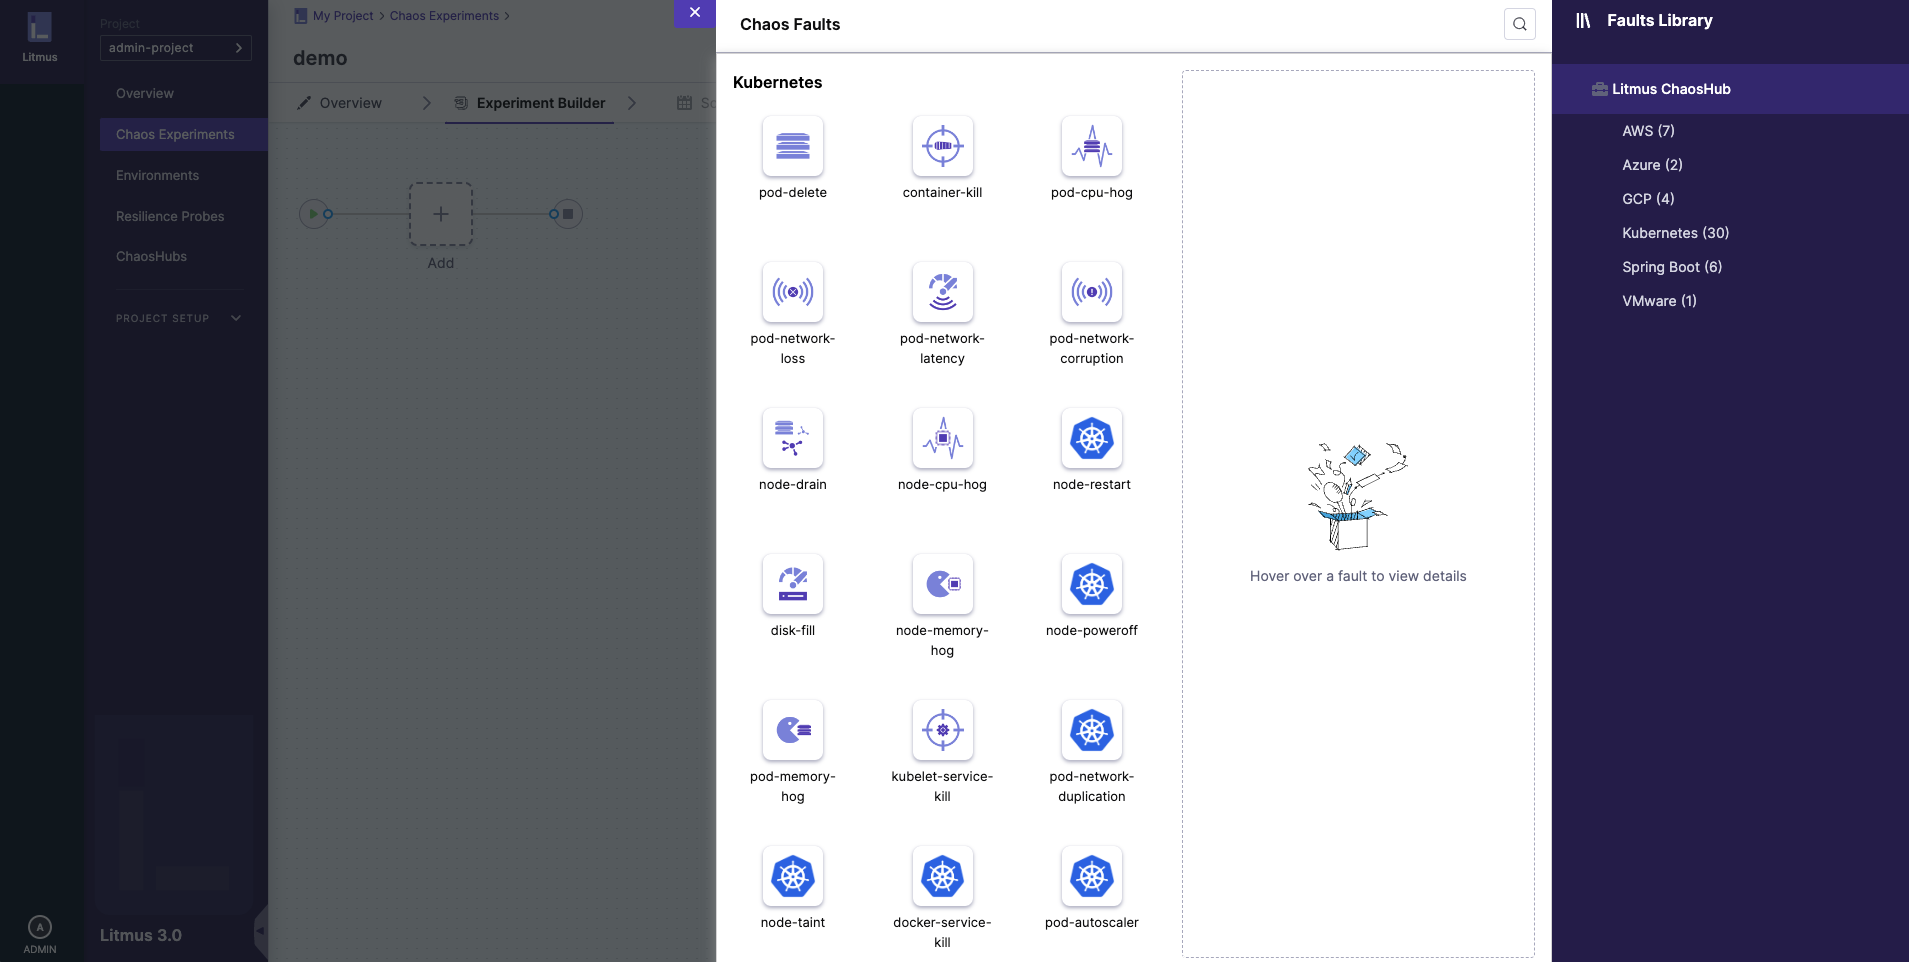Select the pod-delete fault icon

coord(792,147)
